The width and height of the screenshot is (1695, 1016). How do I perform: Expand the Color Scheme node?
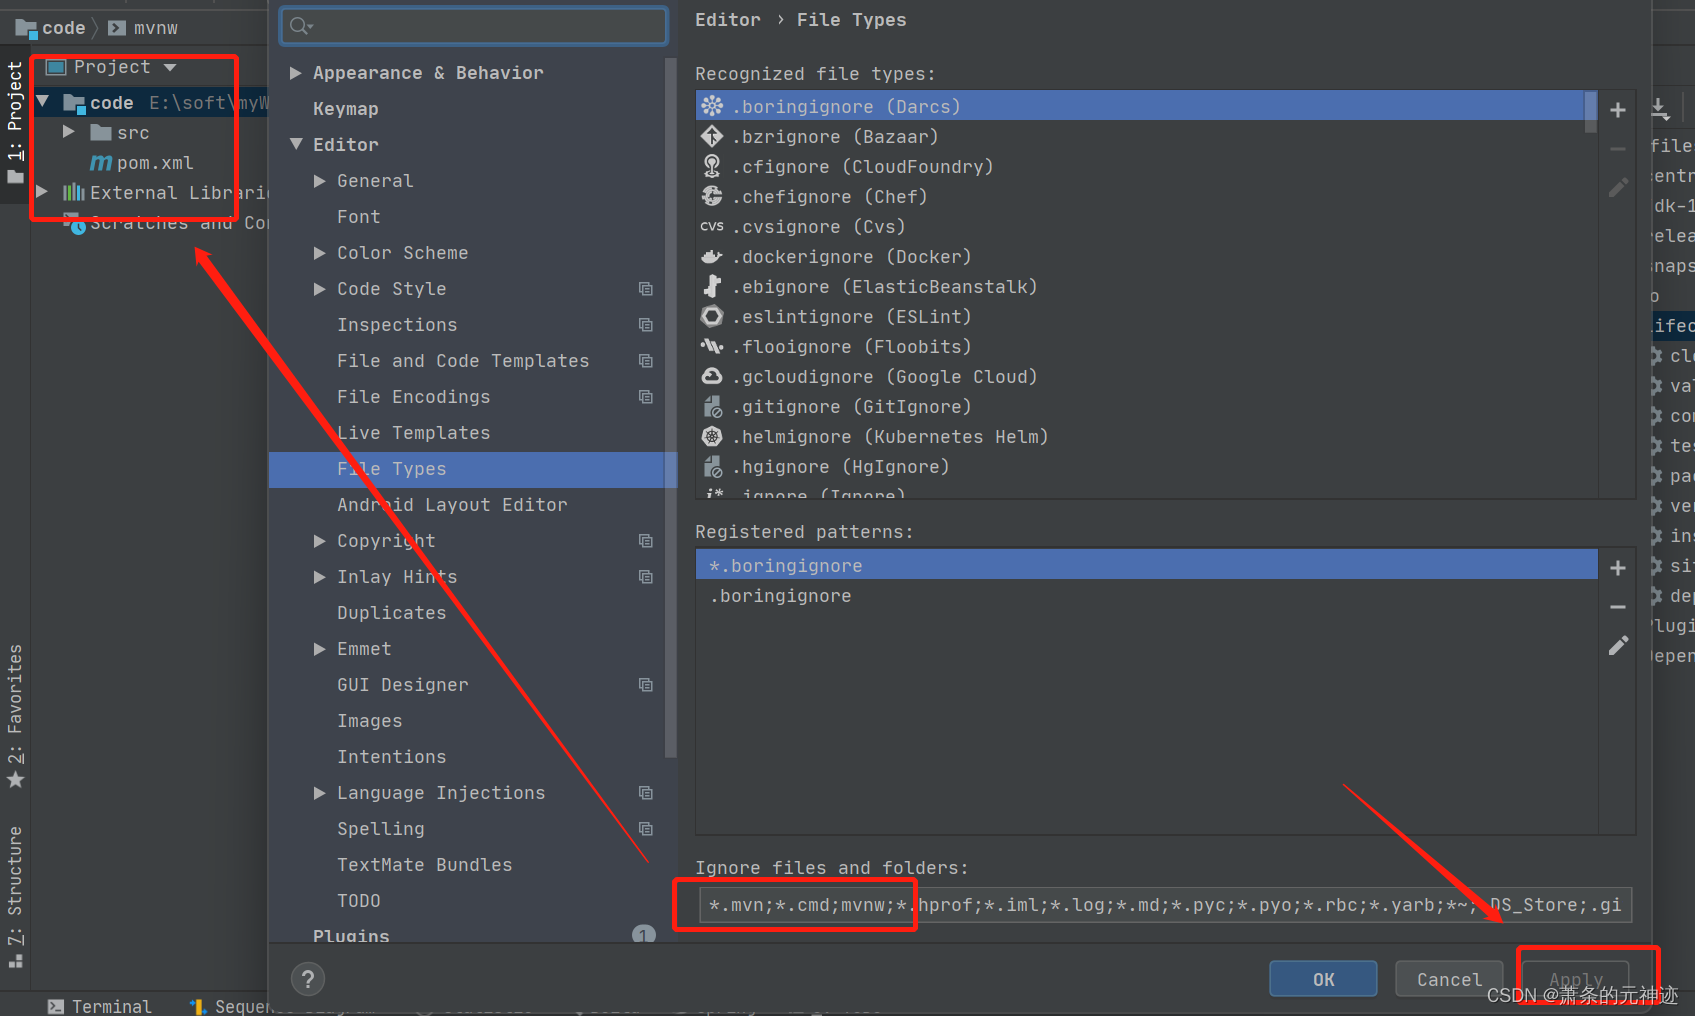coord(320,253)
